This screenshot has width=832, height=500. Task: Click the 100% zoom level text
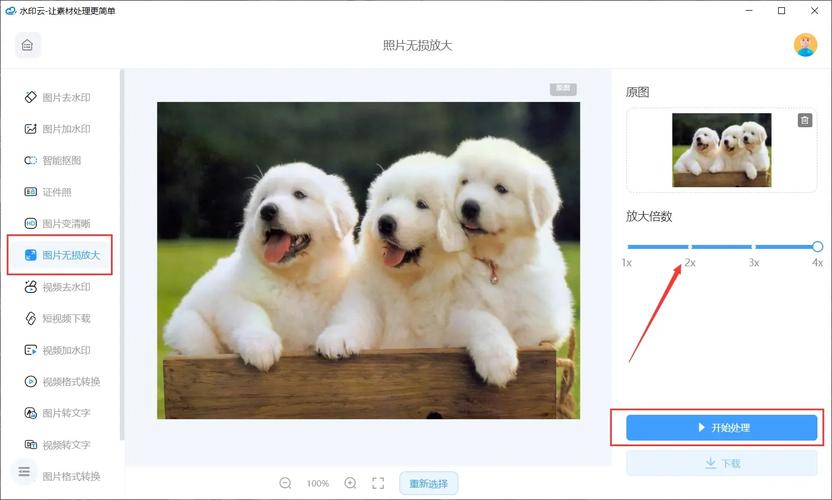(318, 484)
